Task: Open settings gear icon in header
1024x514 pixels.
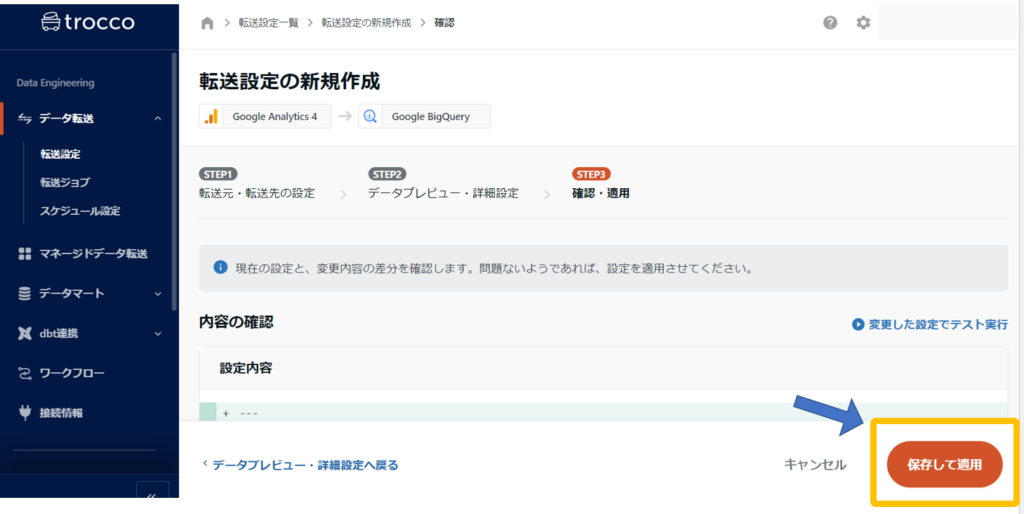Action: click(863, 23)
